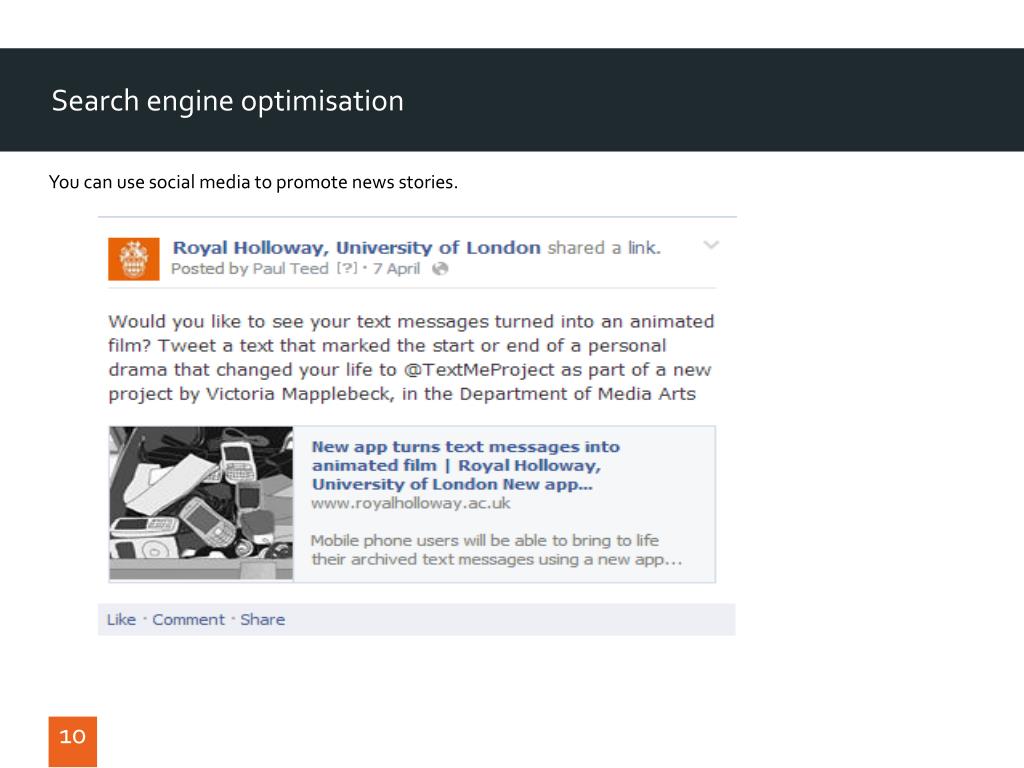Open the 7 April post timestamp
Image resolution: width=1024 pixels, height=768 pixels.
click(x=396, y=268)
